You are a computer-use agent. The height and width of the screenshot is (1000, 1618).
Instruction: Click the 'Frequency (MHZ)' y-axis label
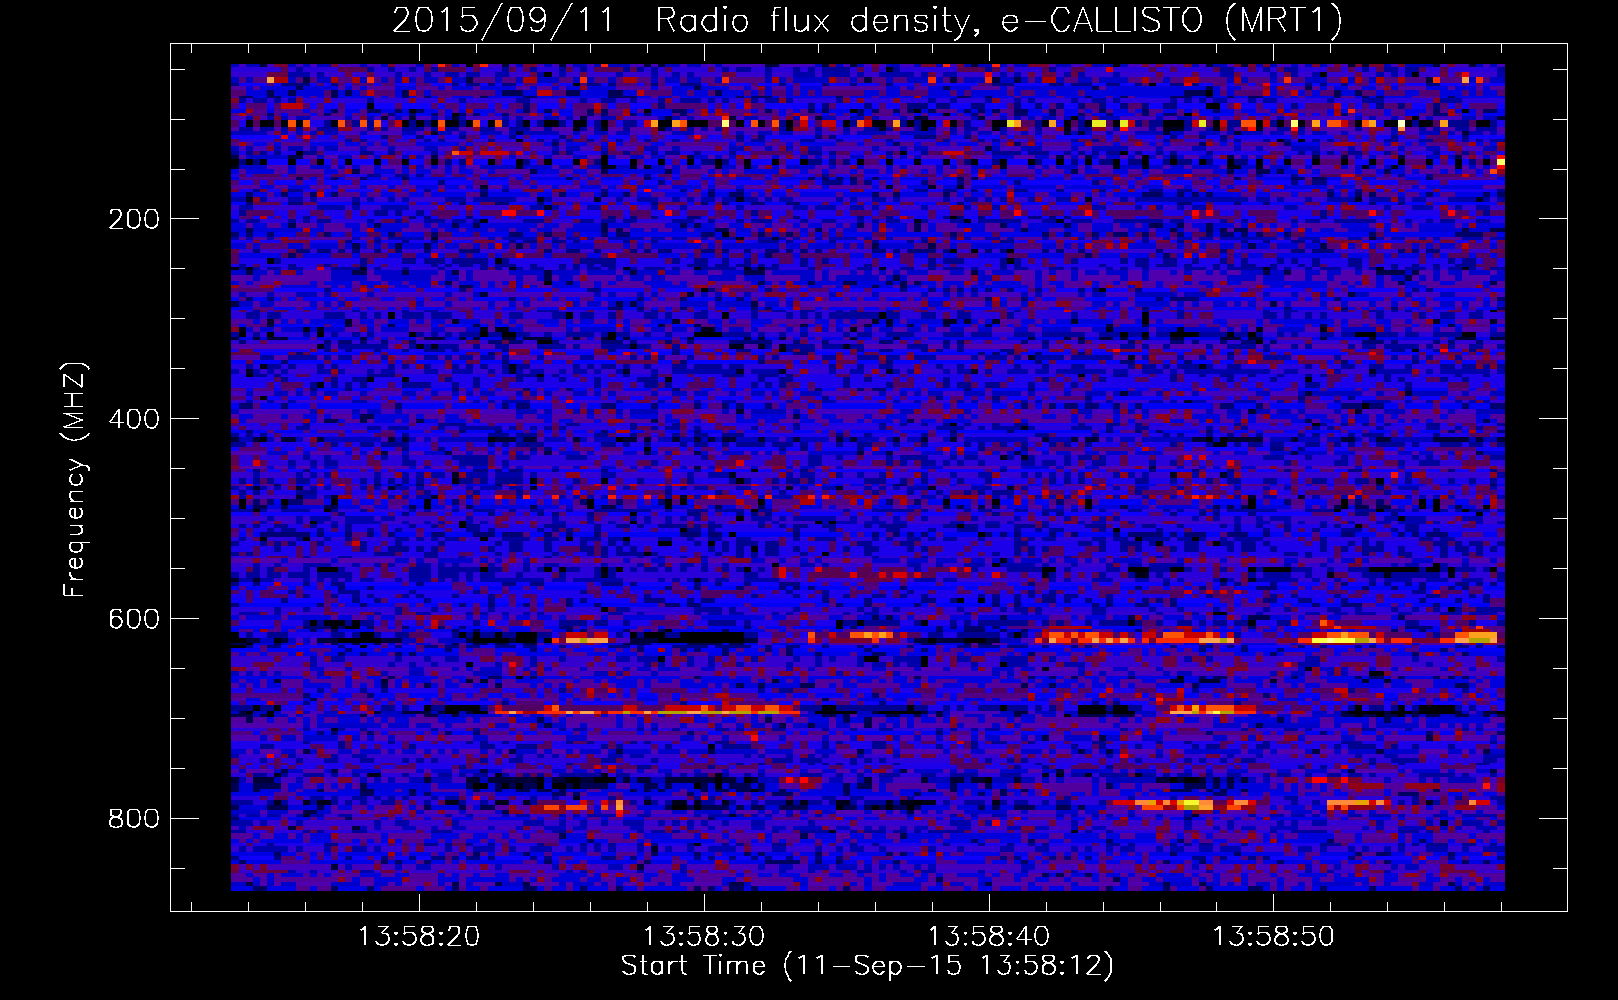[75, 479]
